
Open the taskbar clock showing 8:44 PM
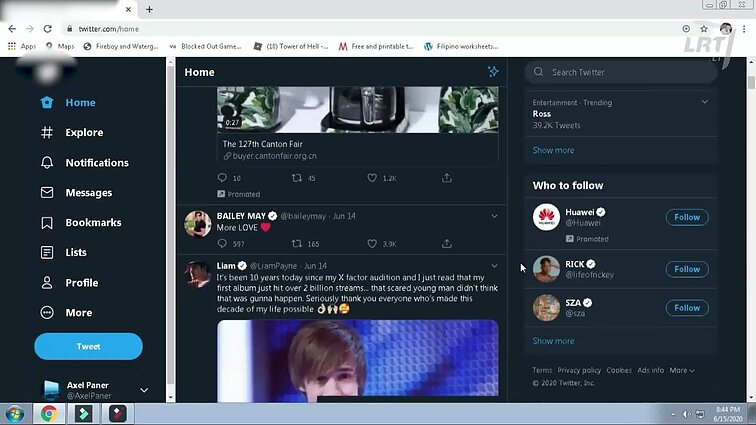pyautogui.click(x=728, y=414)
